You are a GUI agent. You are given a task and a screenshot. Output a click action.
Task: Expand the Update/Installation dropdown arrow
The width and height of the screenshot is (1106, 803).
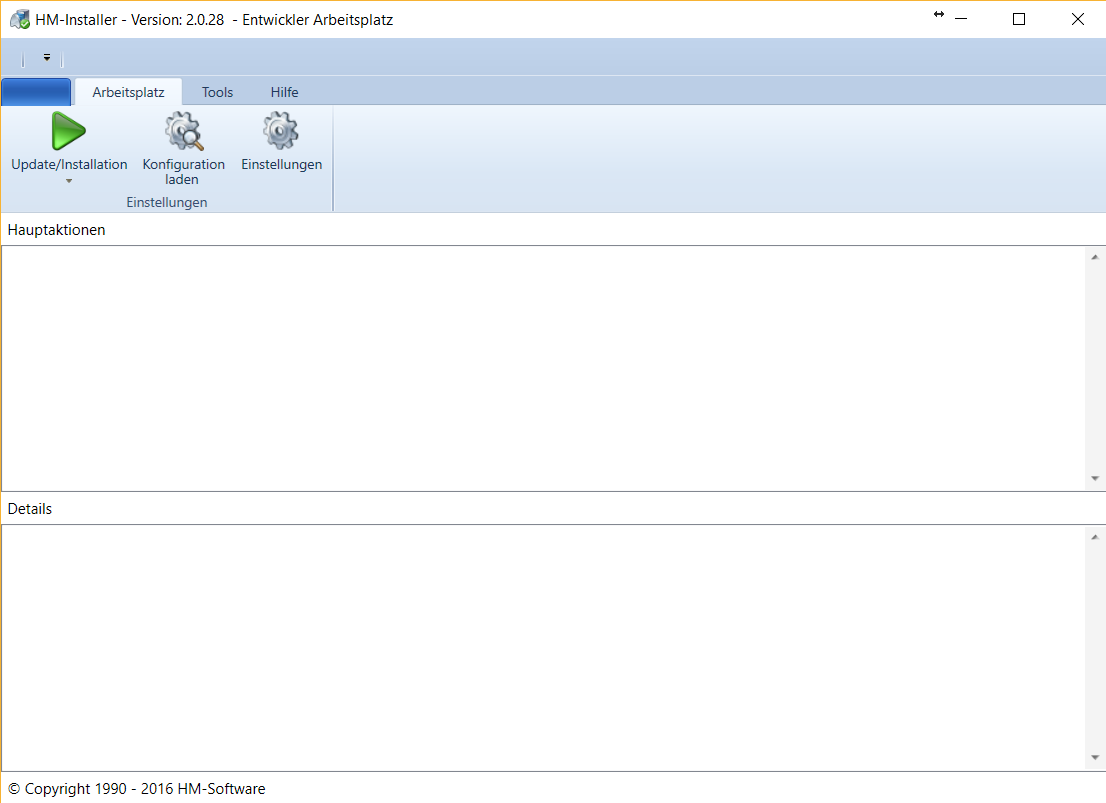[69, 181]
